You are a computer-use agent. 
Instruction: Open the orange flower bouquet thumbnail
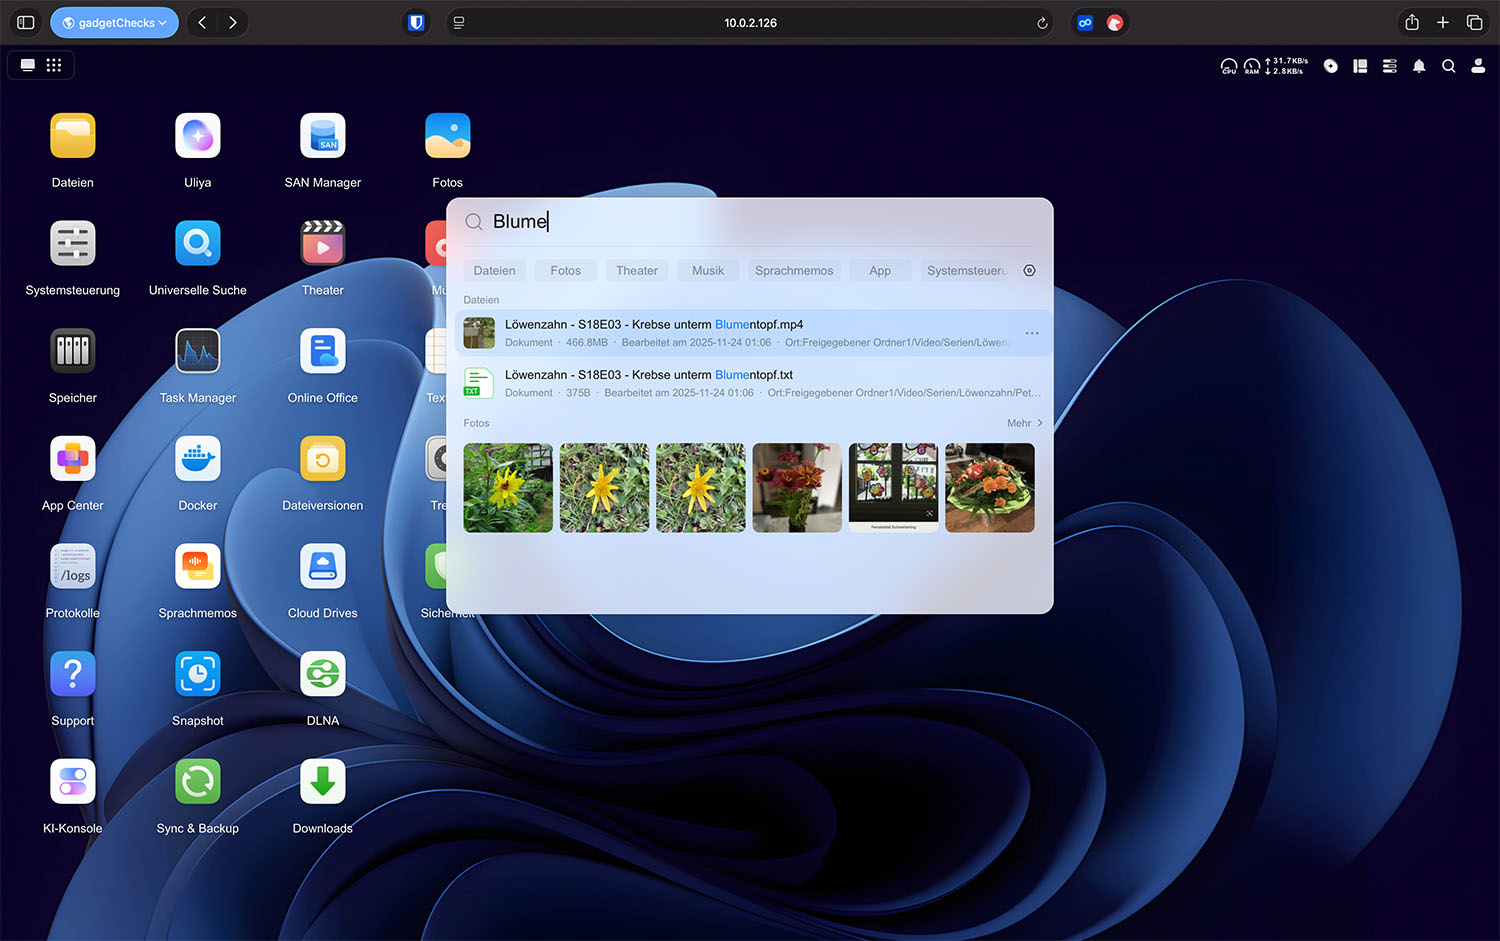tap(989, 488)
